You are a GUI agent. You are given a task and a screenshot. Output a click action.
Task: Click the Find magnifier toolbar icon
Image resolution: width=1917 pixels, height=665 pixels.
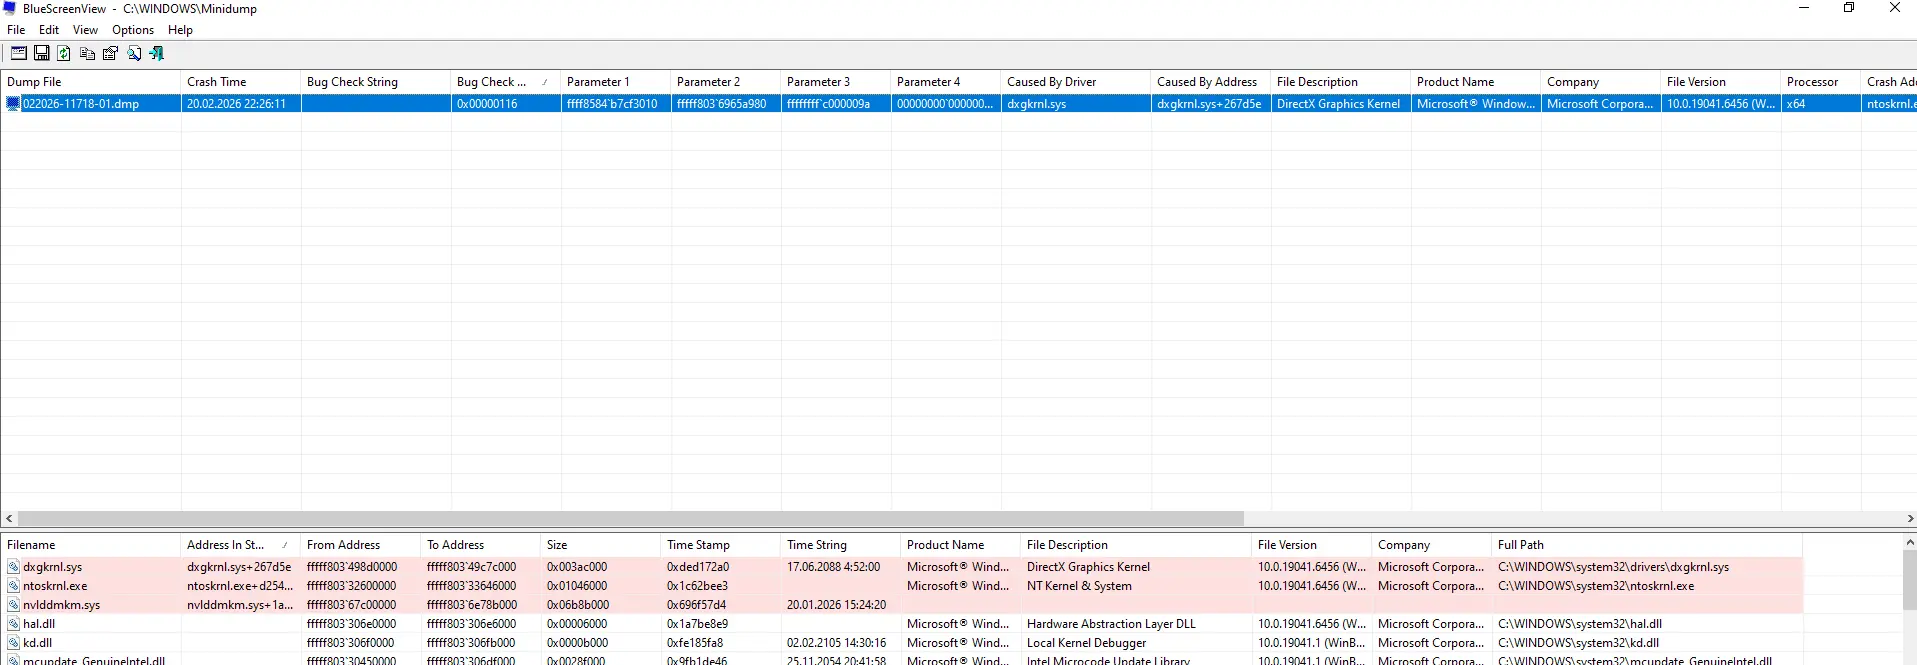tap(134, 54)
